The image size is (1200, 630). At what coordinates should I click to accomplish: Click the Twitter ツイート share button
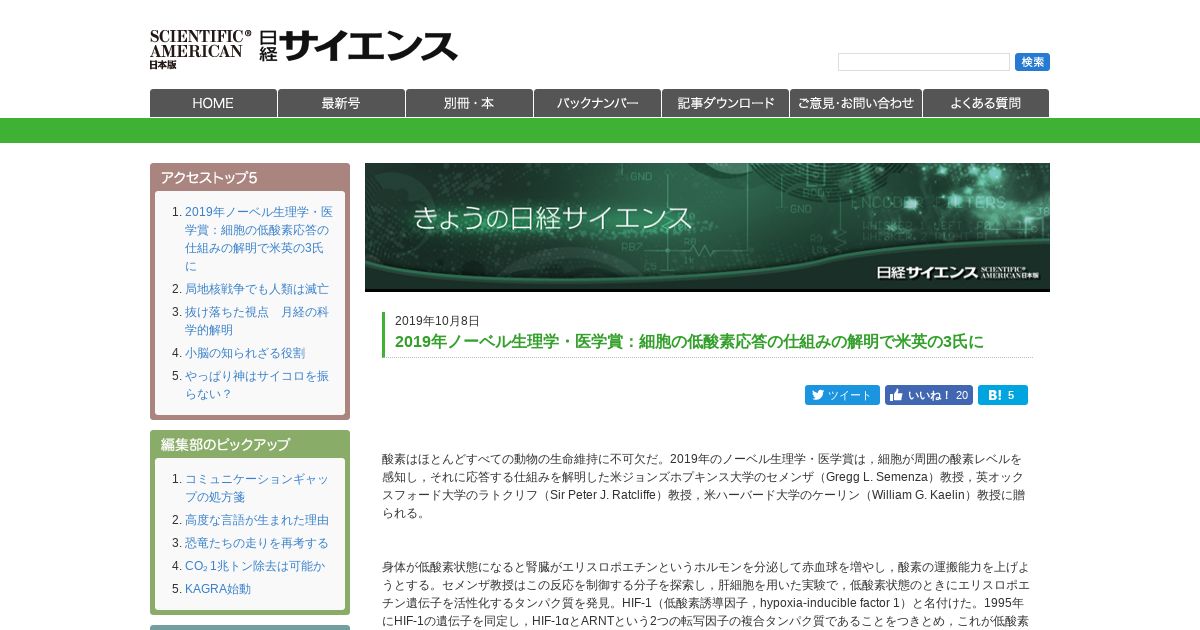842,395
